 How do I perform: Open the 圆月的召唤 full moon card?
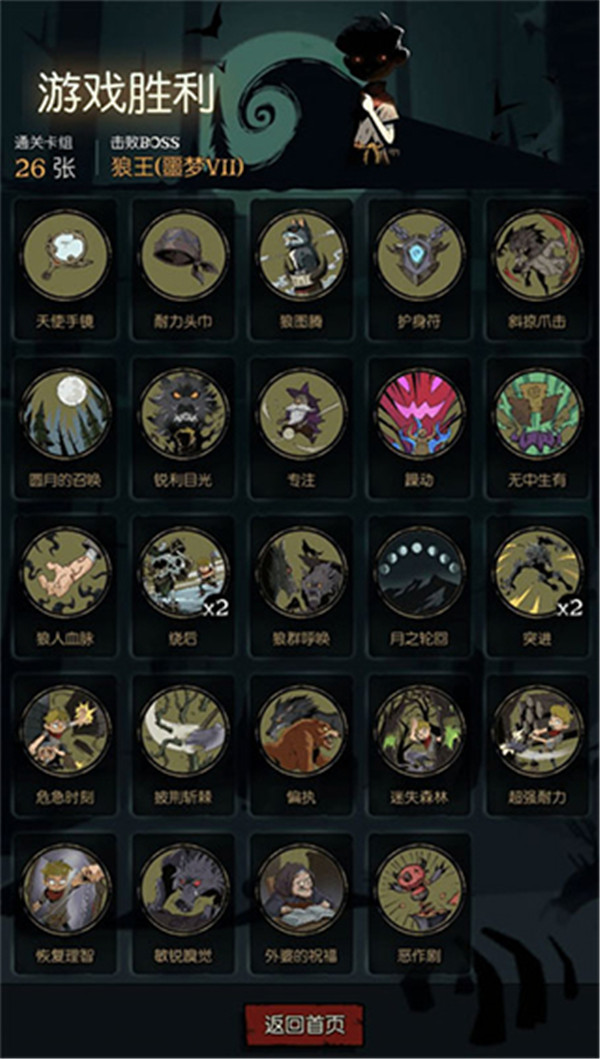[66, 414]
